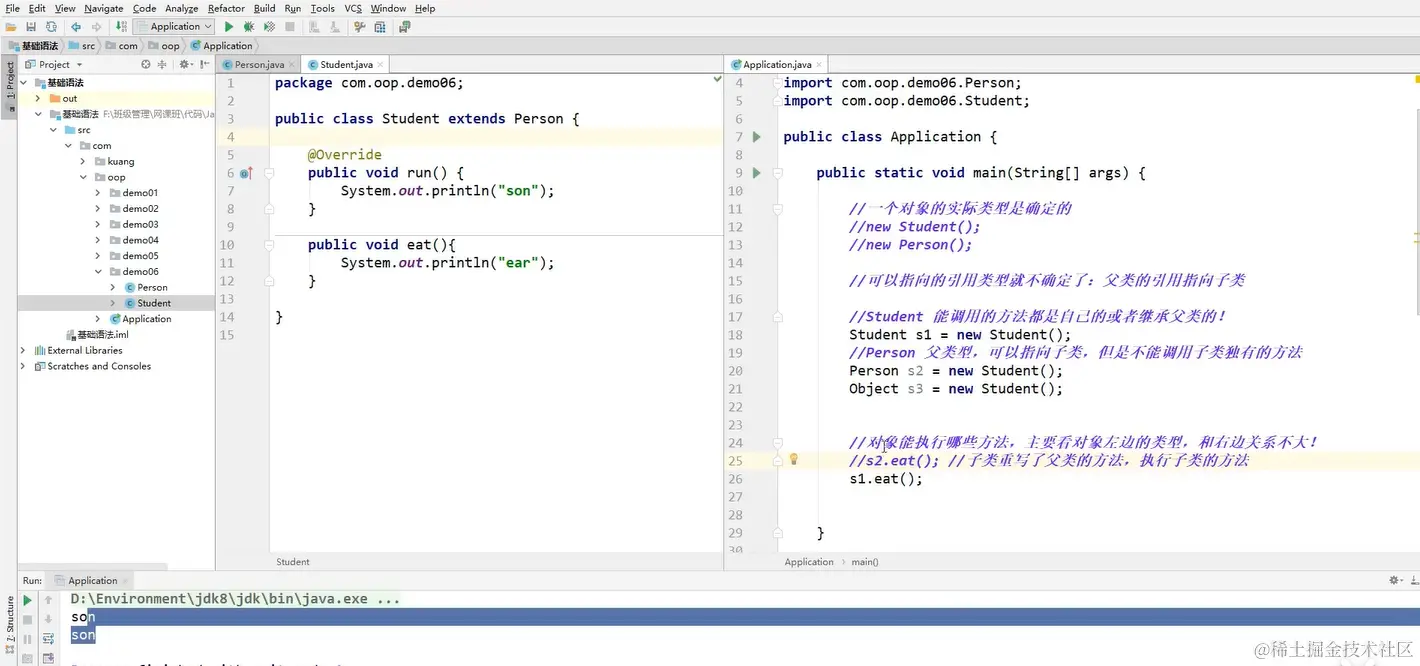Open the Project view dropdown
The width and height of the screenshot is (1420, 666).
pos(54,64)
